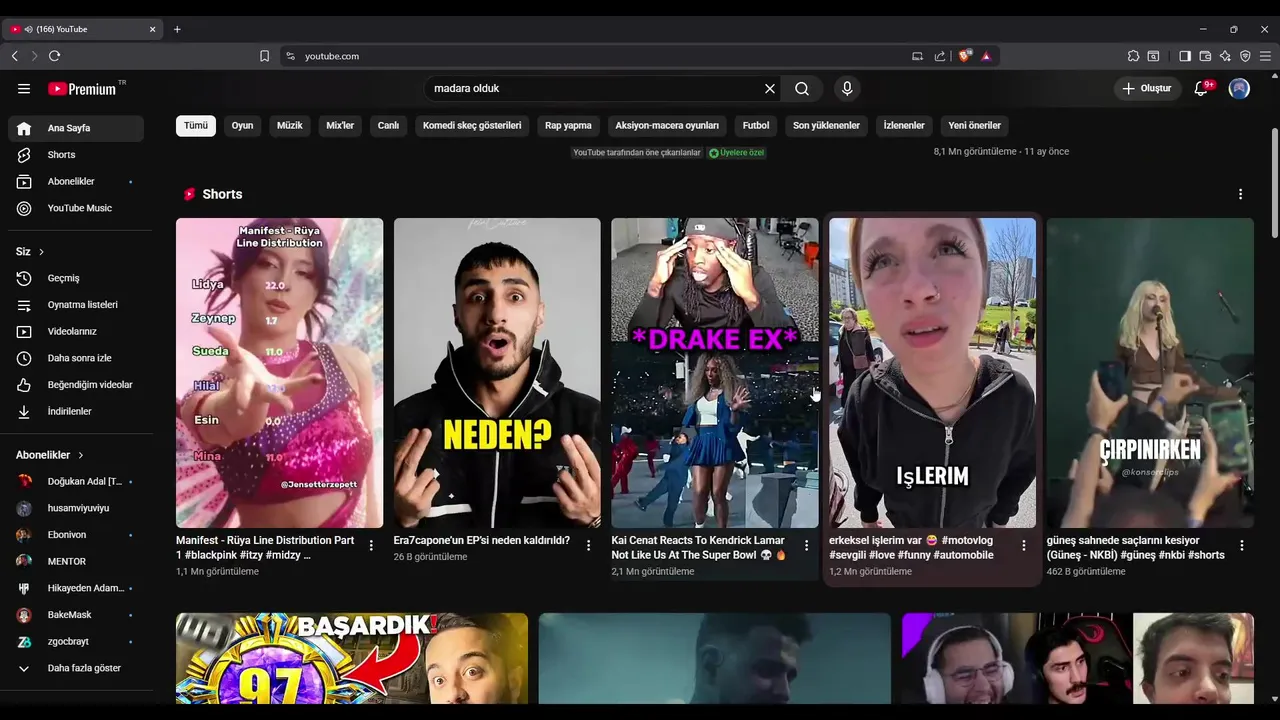Open Ebonivon channel subscription
This screenshot has height=720, width=1280.
pos(76,535)
